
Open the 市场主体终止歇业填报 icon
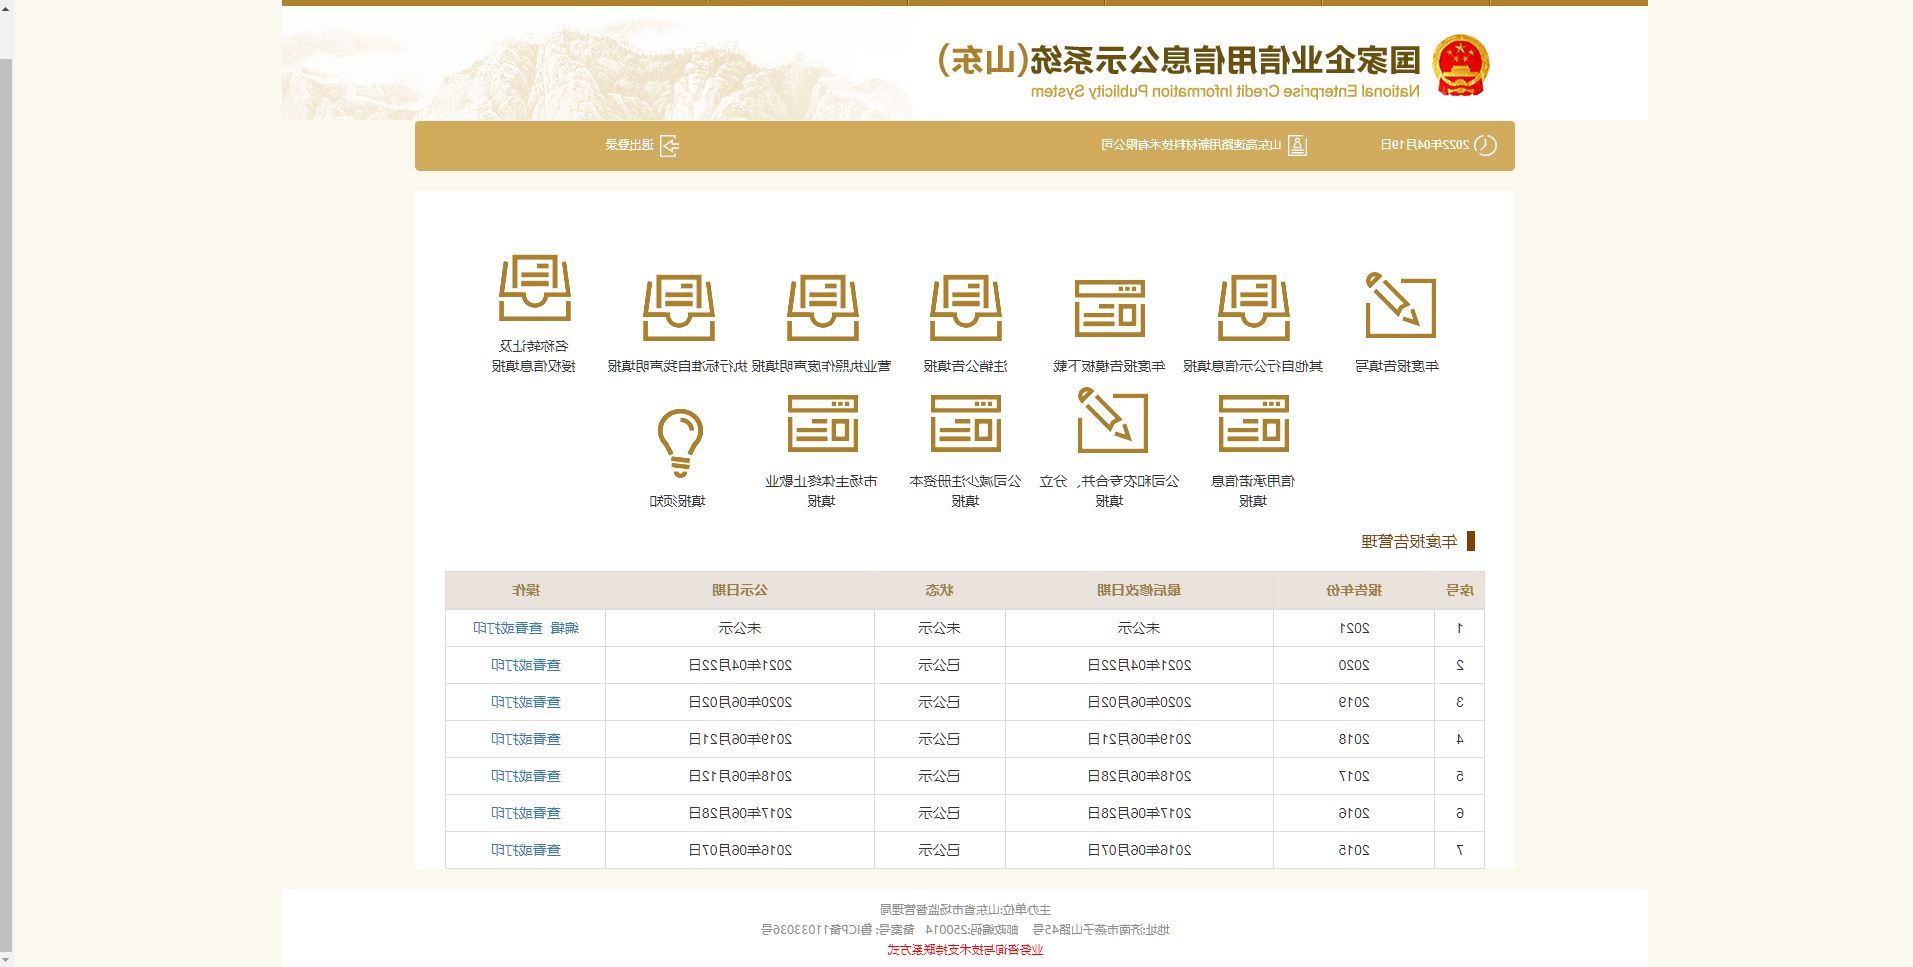pos(822,423)
